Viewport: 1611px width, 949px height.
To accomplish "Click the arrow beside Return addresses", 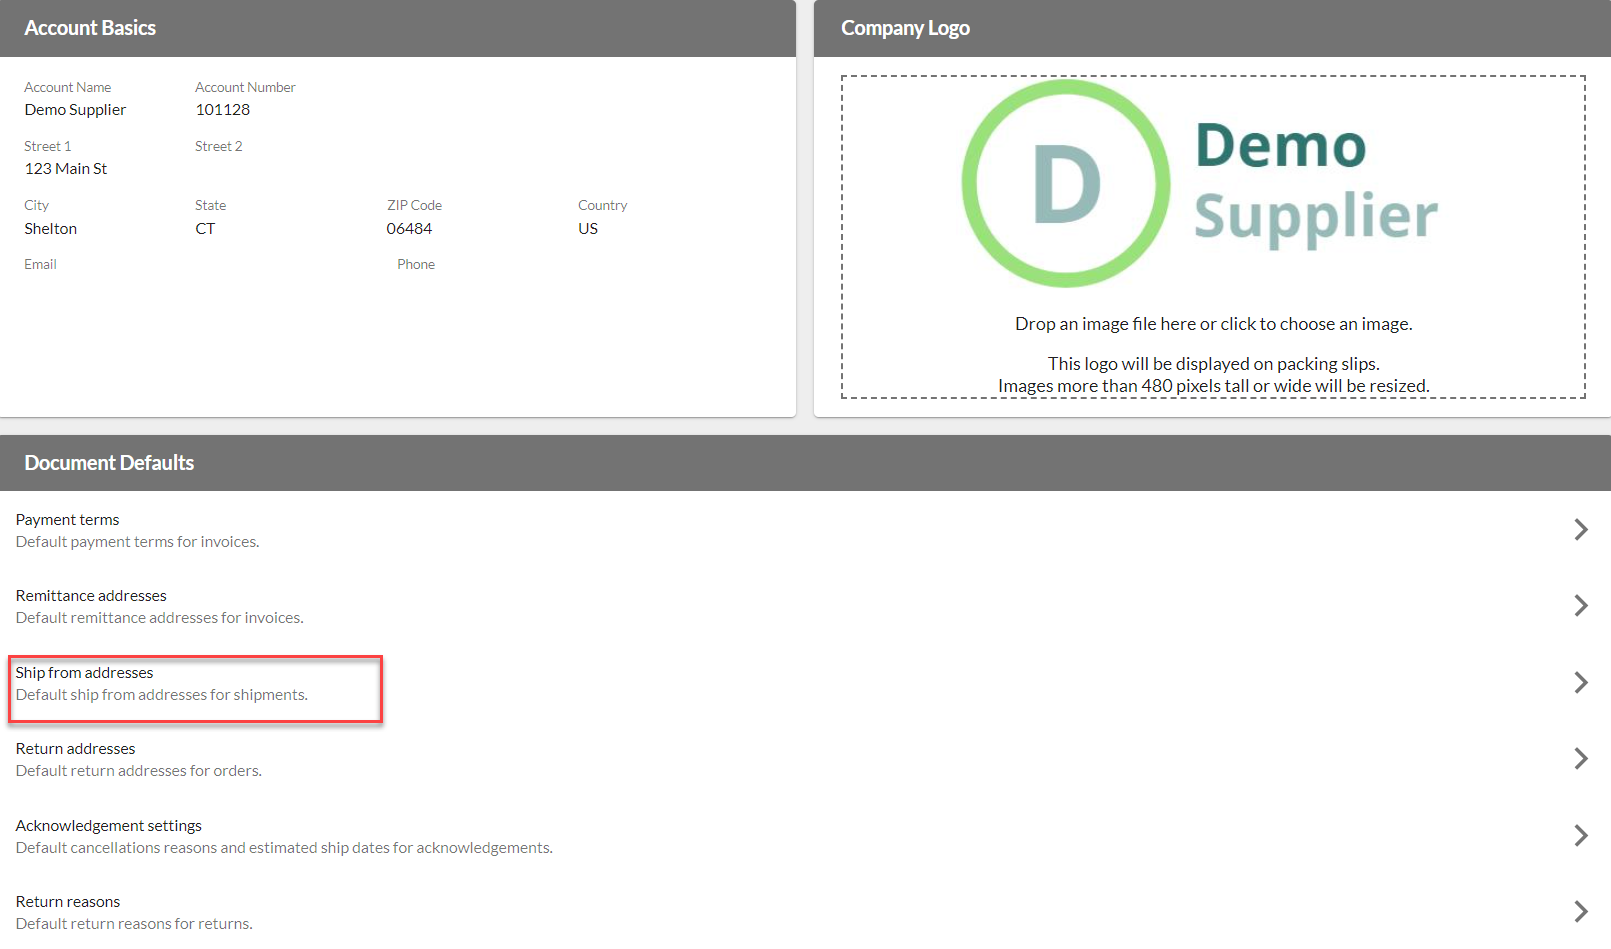I will (1580, 759).
